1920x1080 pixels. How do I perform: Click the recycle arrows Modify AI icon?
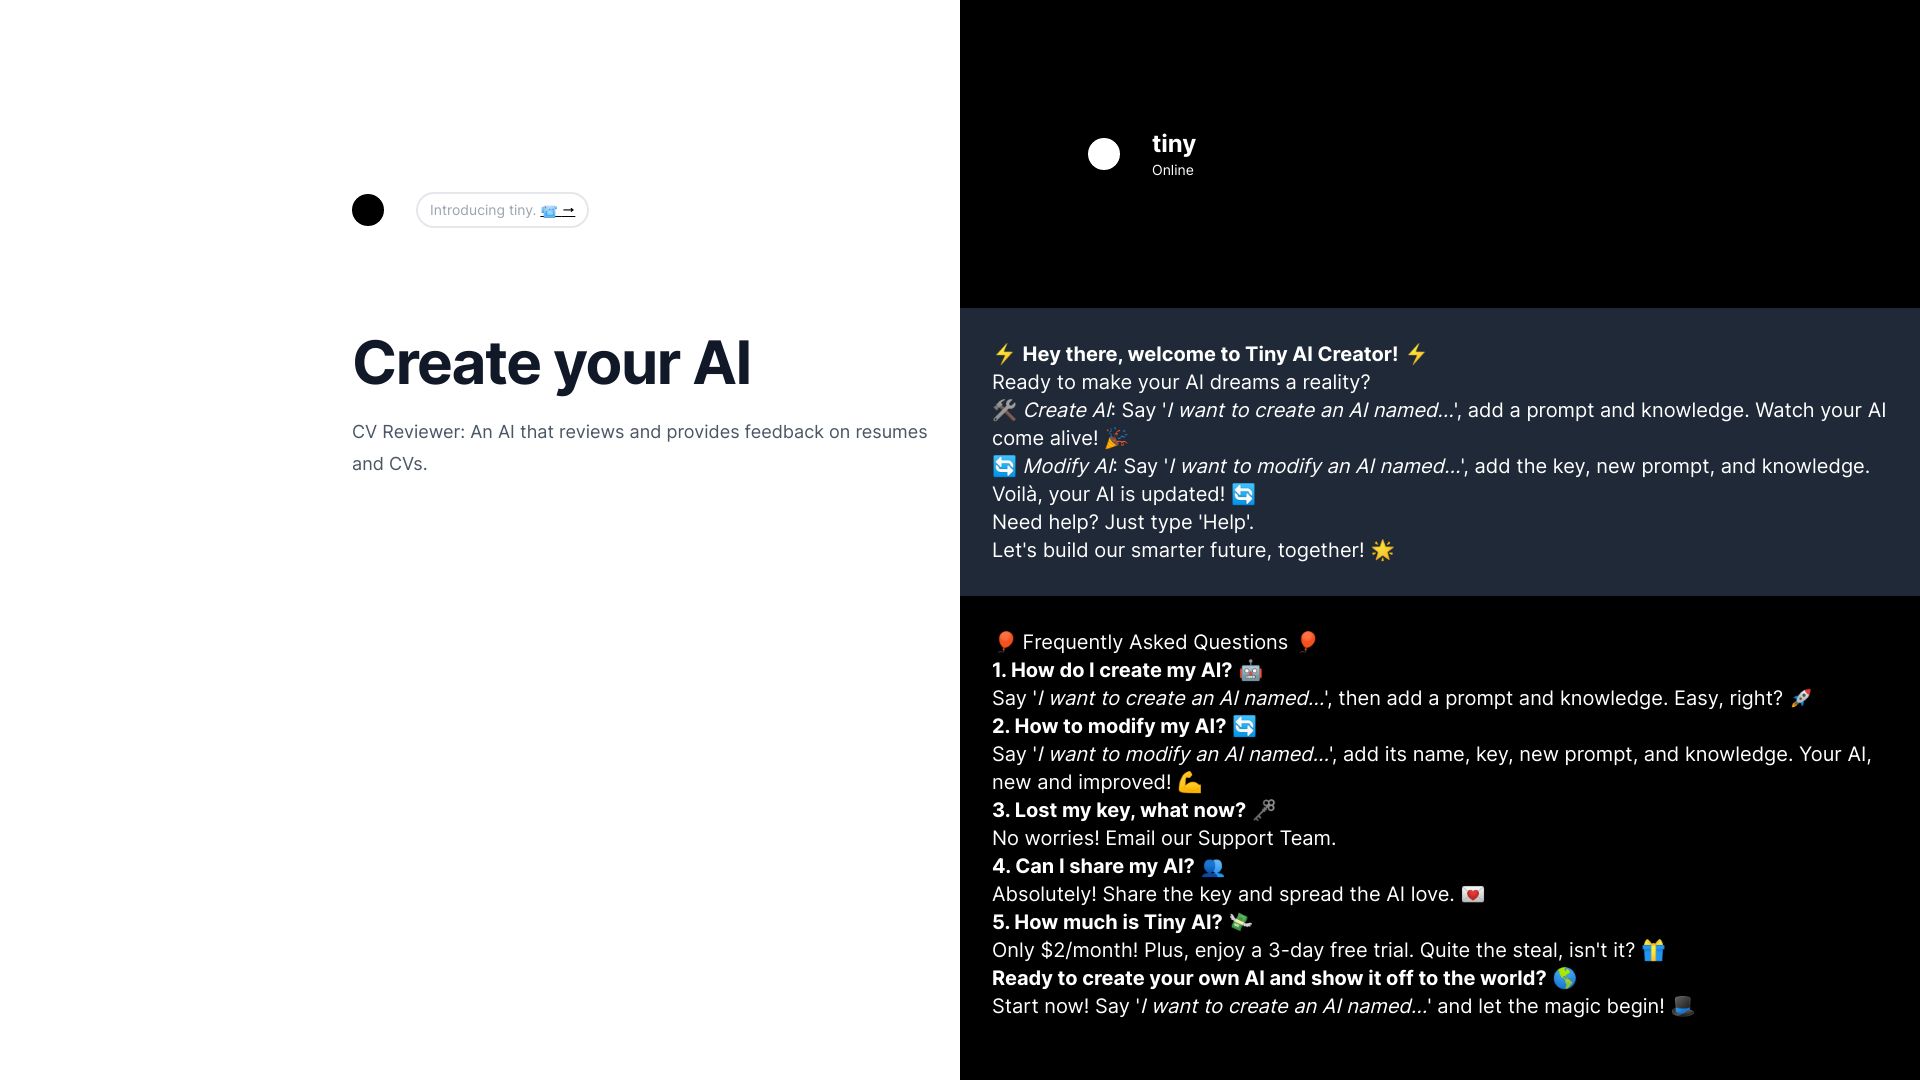tap(1002, 465)
